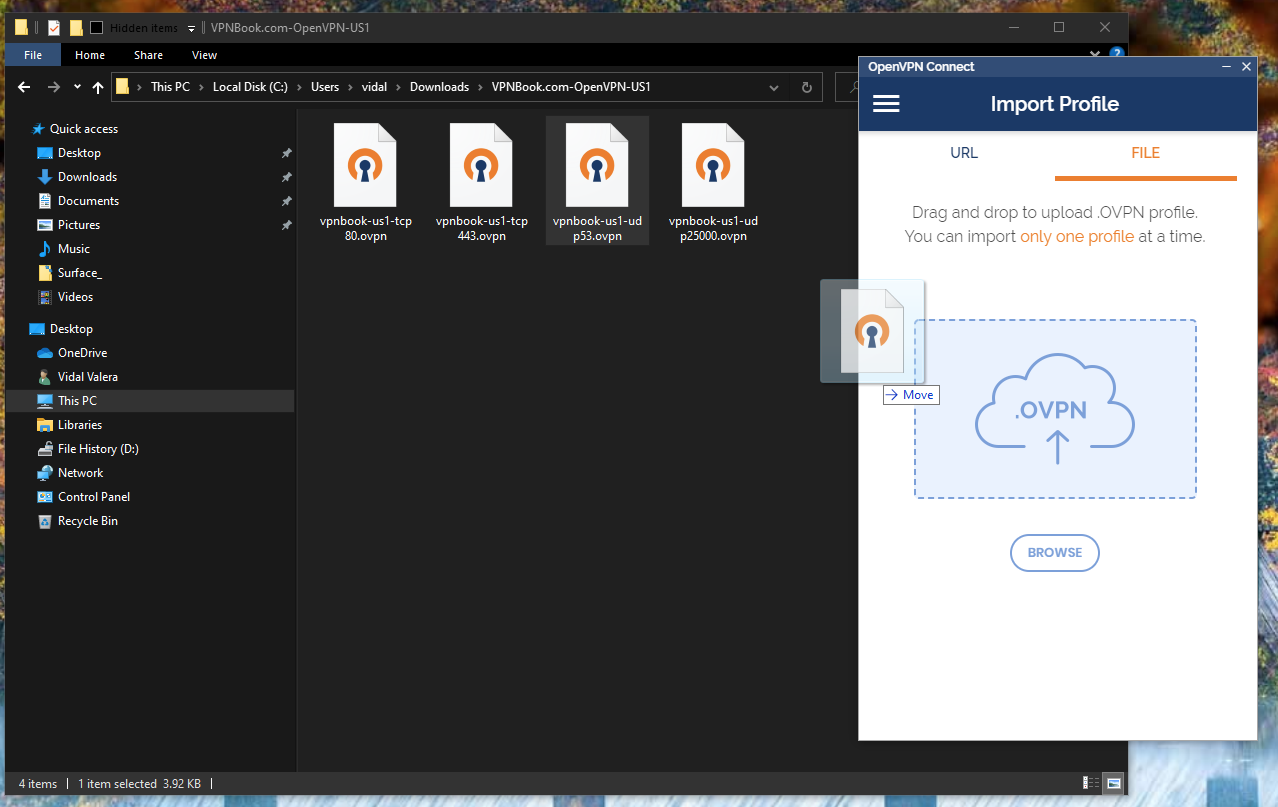1278x807 pixels.
Task: Open the File menu tab
Action: (33, 55)
